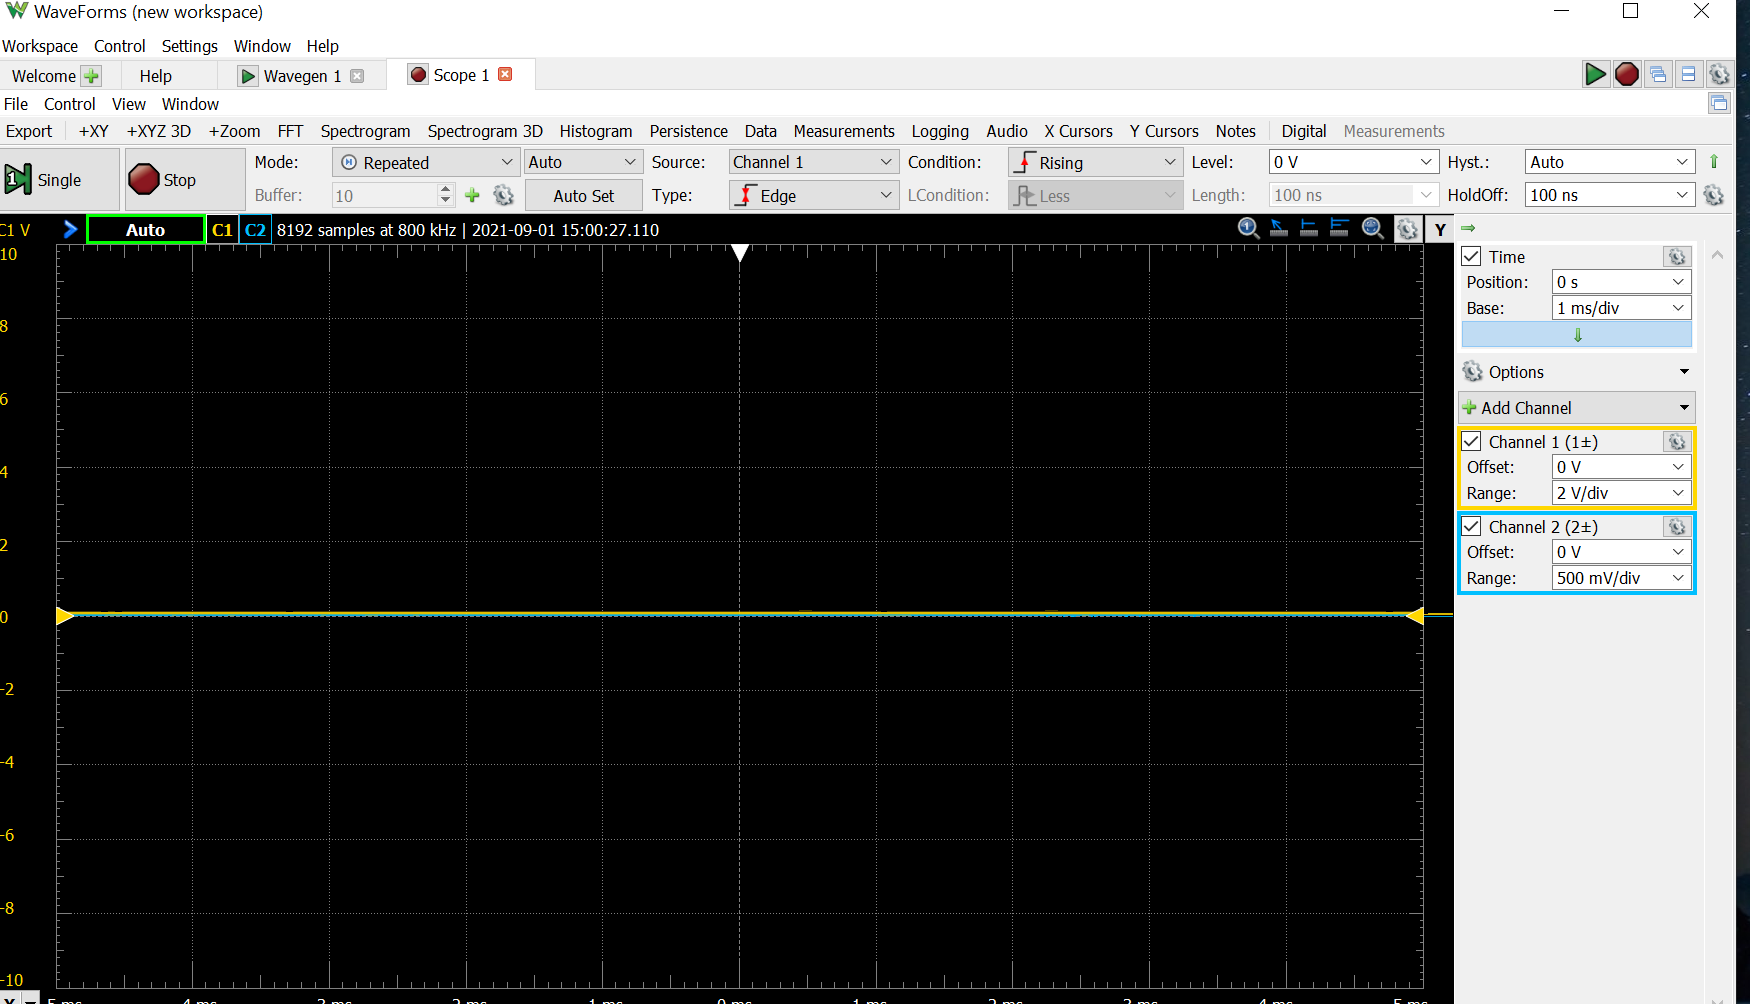Image resolution: width=1750 pixels, height=1004 pixels.
Task: Click the Stop button
Action: click(185, 180)
